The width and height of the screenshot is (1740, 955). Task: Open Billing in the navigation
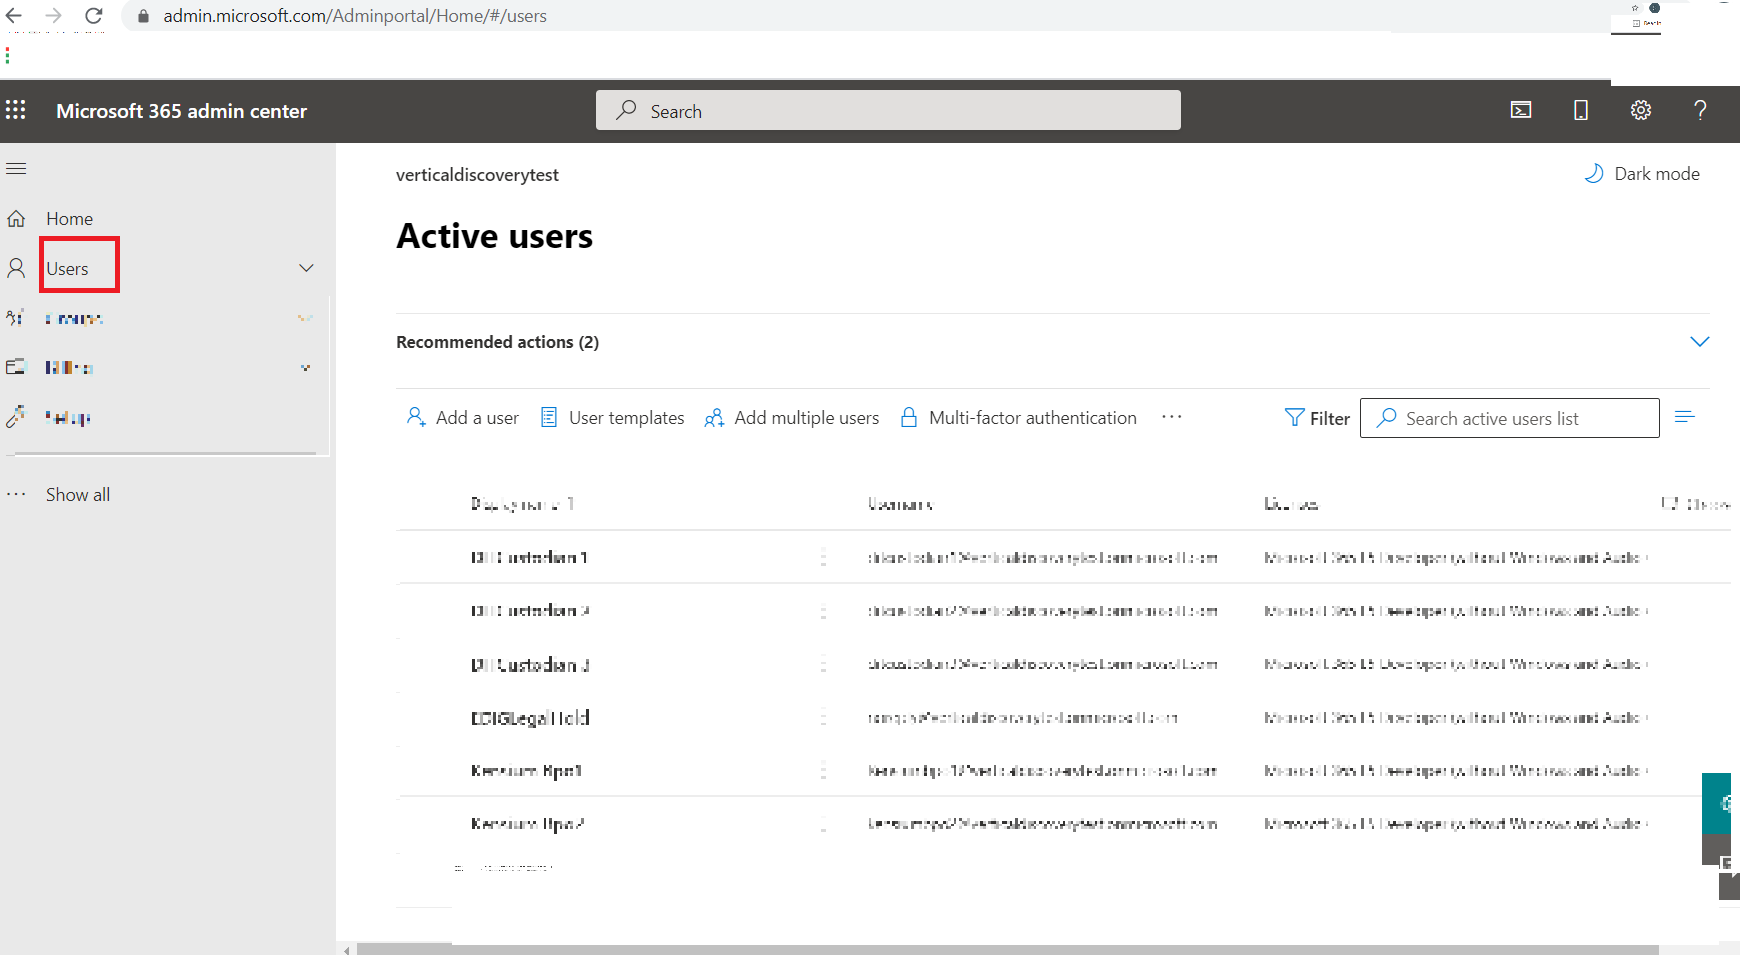(x=69, y=368)
